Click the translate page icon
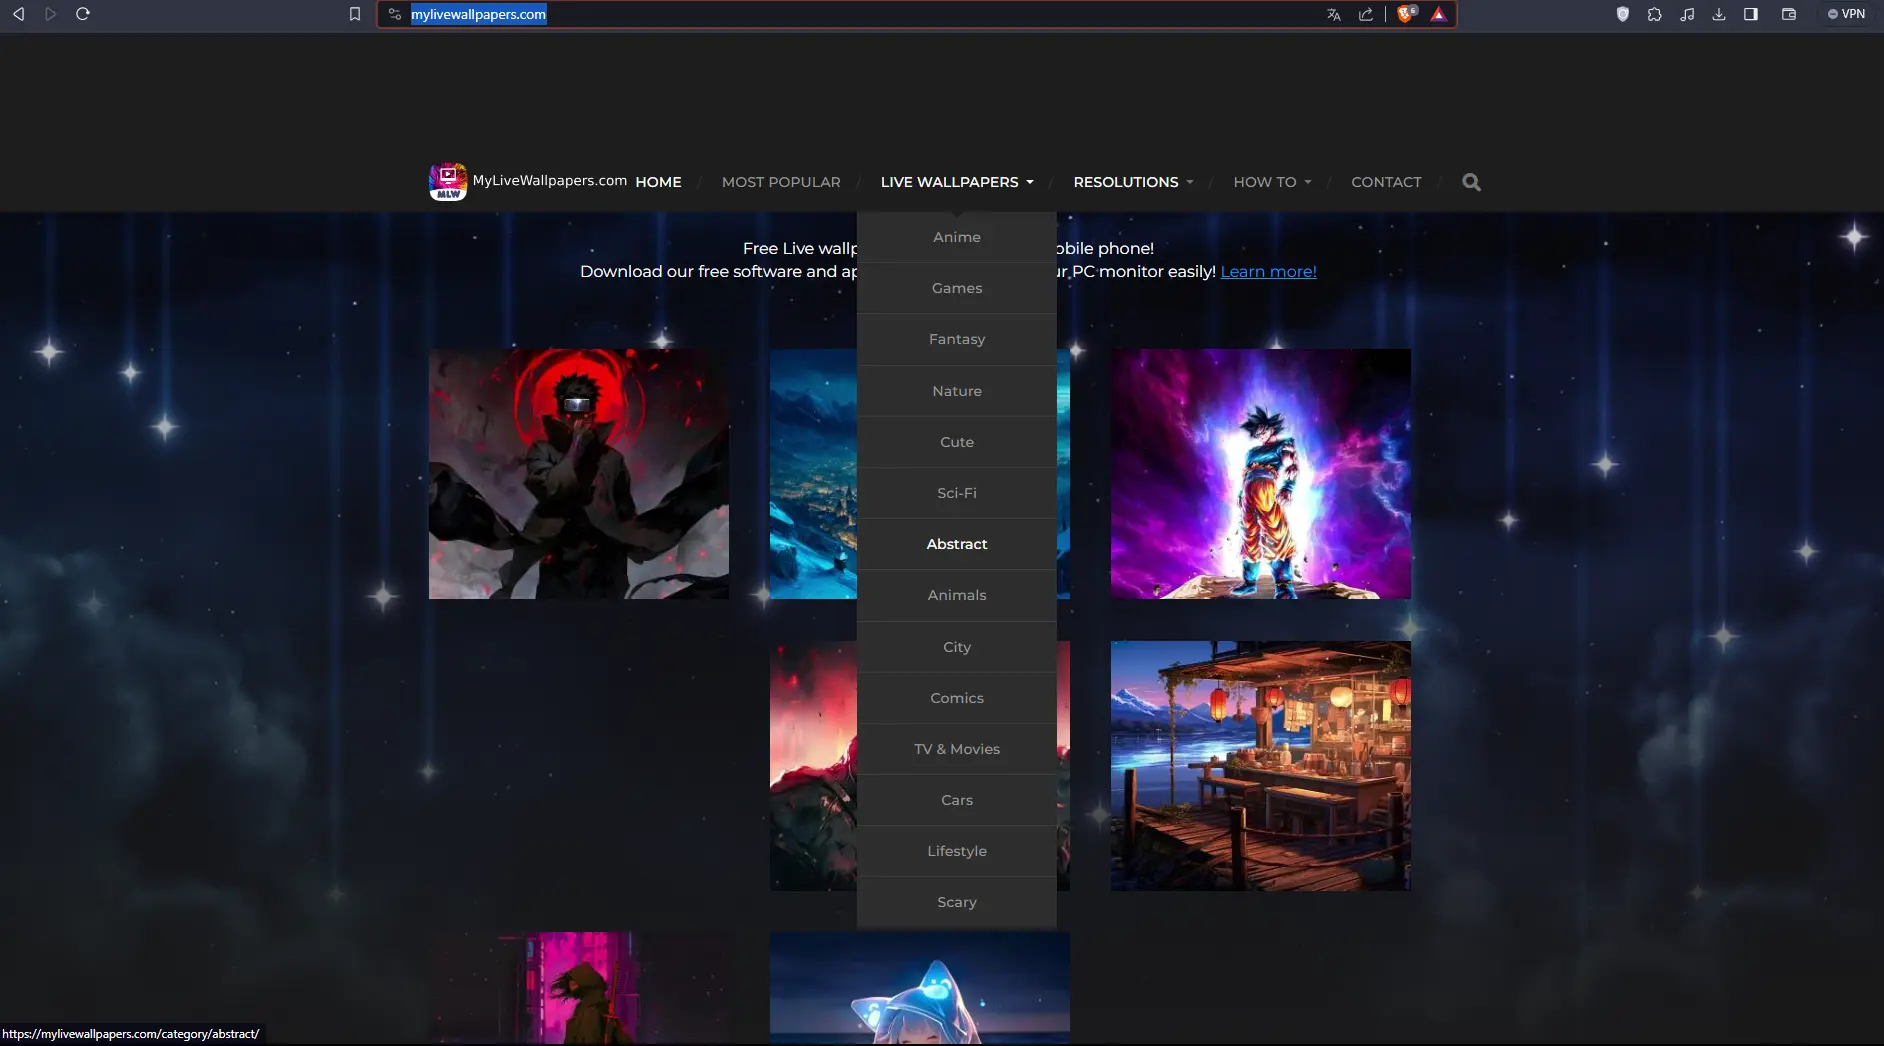The image size is (1884, 1046). point(1334,14)
